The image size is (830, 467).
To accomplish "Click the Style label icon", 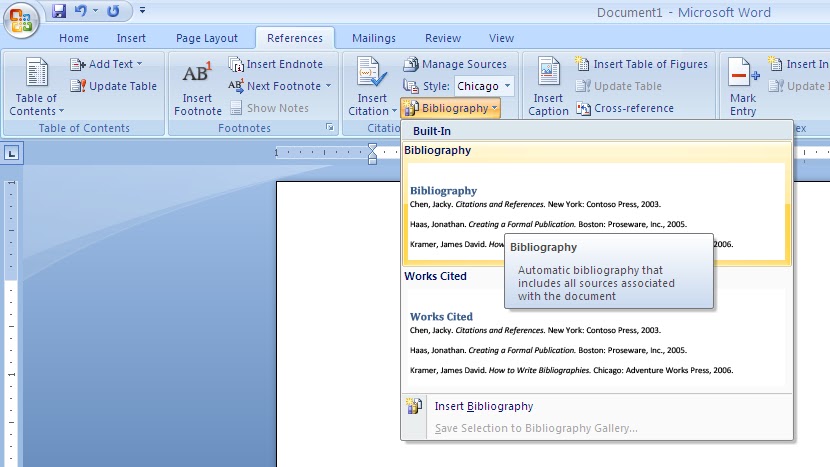I will (x=411, y=86).
